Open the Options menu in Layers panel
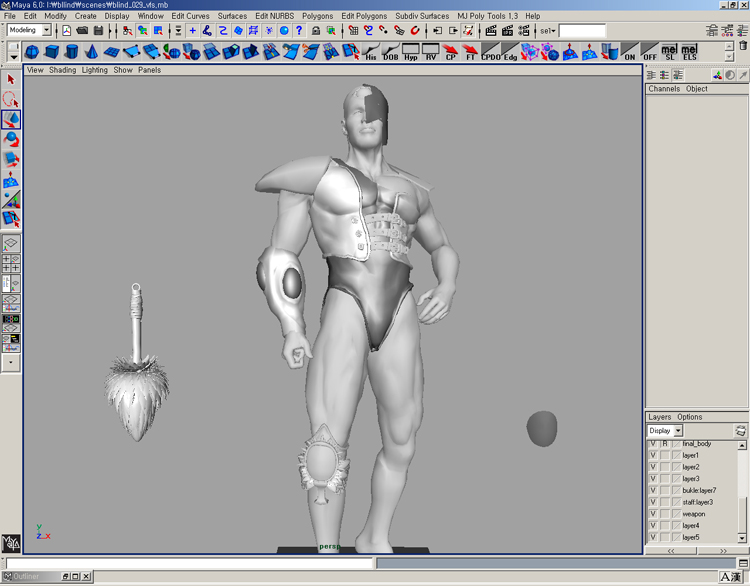 pyautogui.click(x=690, y=417)
